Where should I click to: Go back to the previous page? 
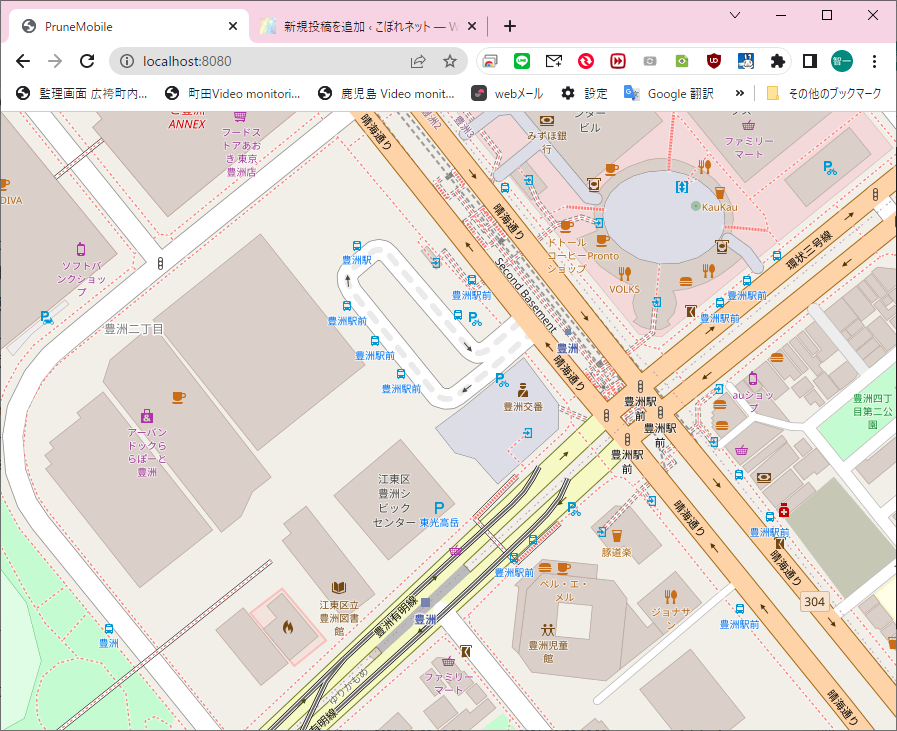pos(24,61)
